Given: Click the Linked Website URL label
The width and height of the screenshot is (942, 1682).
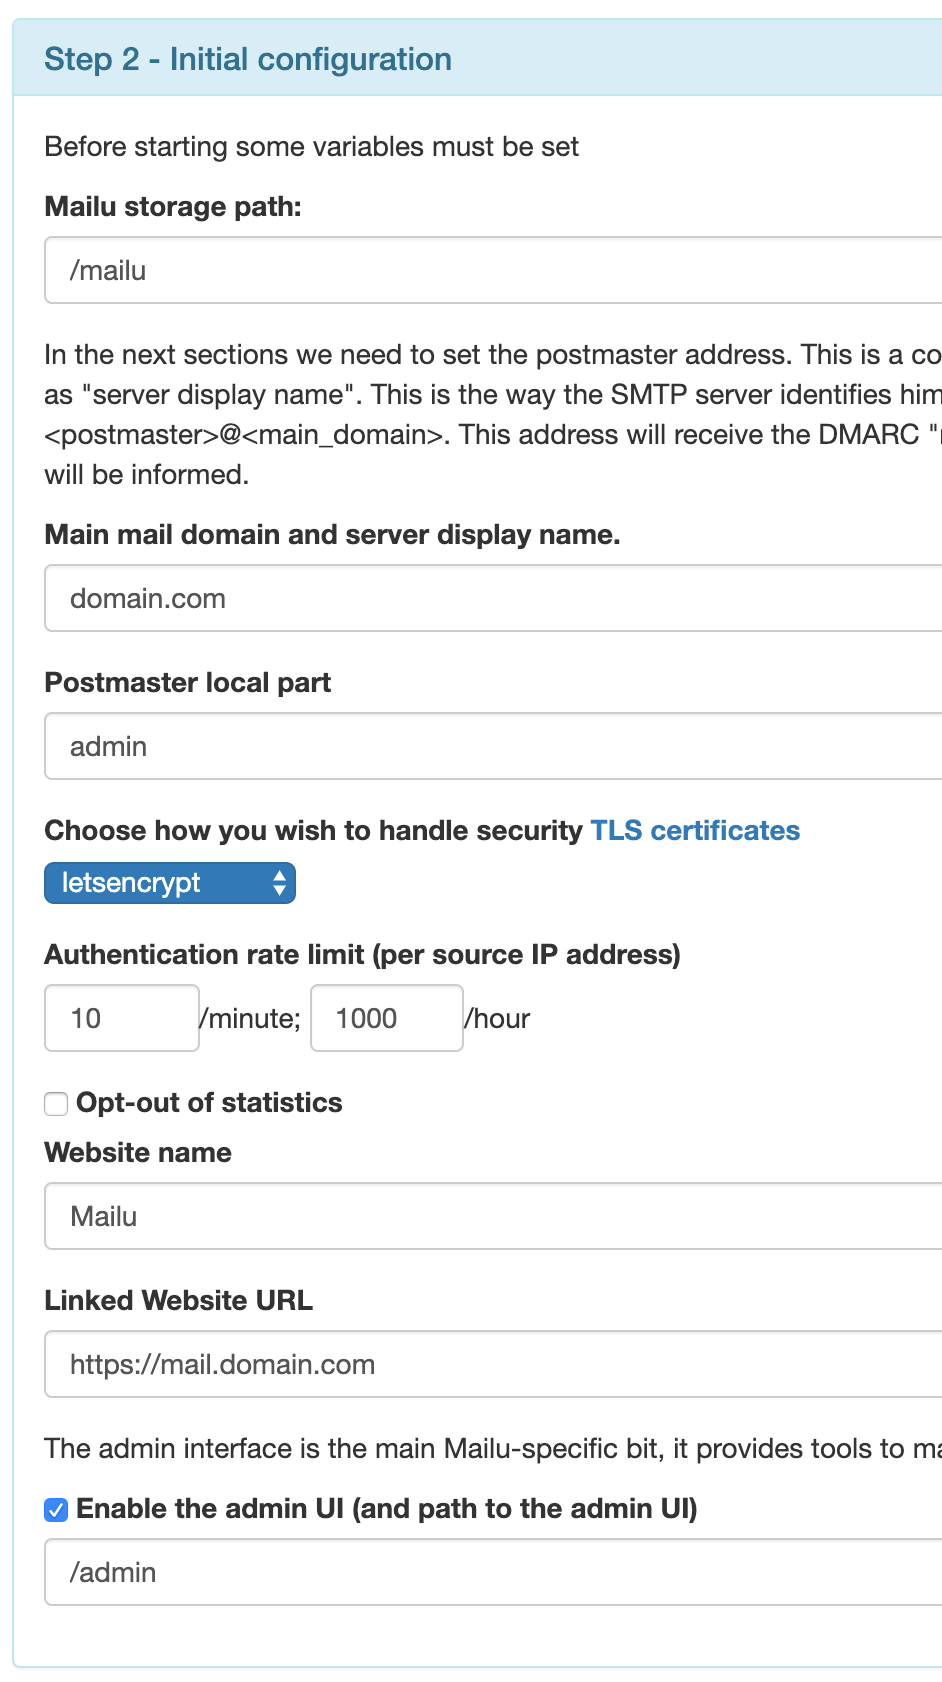Looking at the screenshot, I should click(179, 1301).
